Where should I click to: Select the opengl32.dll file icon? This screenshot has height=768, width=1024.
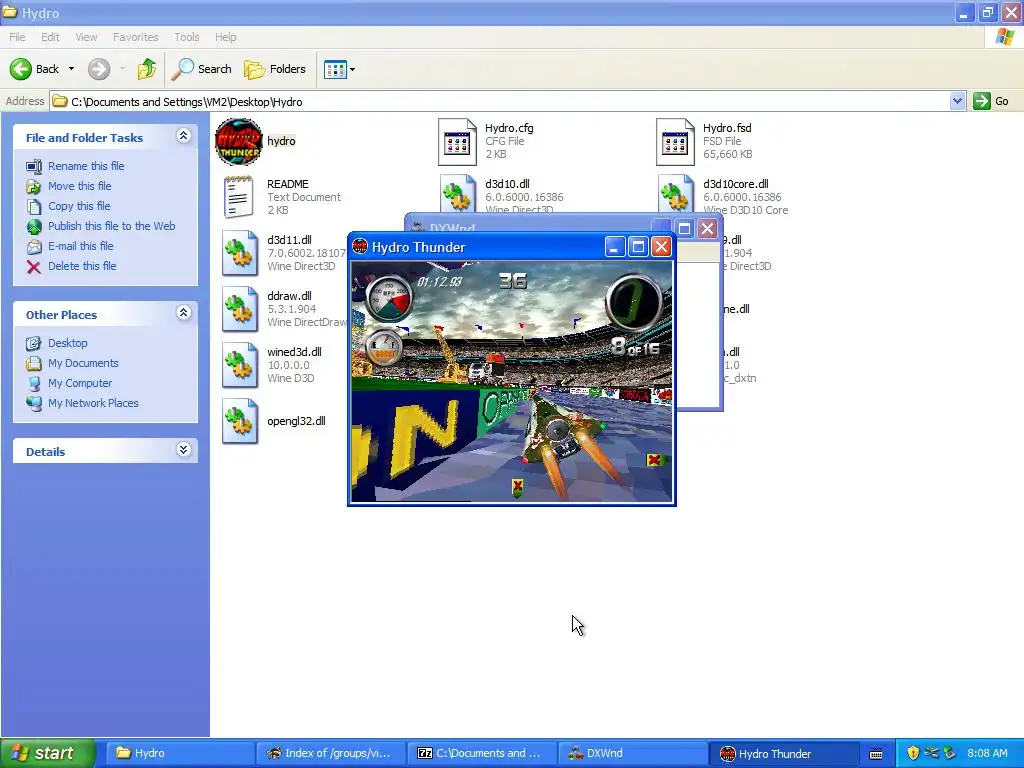tap(239, 422)
